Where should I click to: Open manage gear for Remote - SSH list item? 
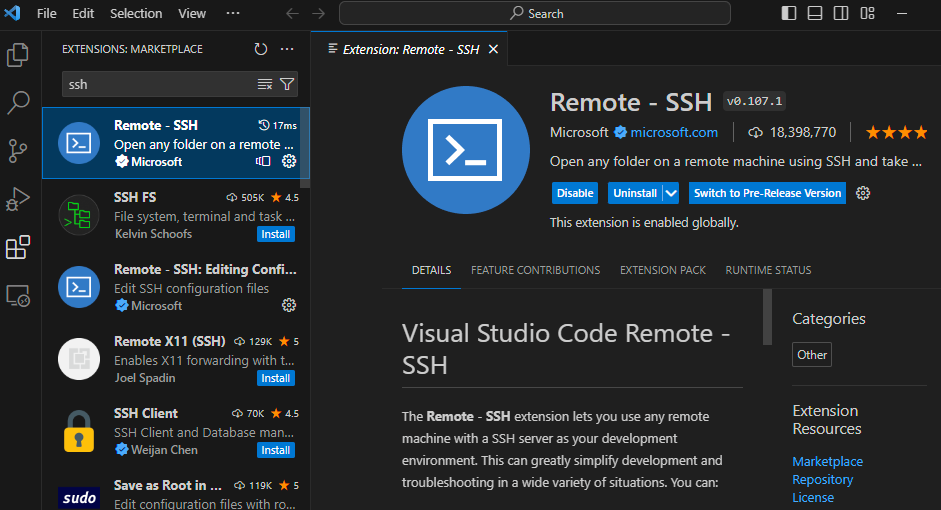(x=289, y=161)
